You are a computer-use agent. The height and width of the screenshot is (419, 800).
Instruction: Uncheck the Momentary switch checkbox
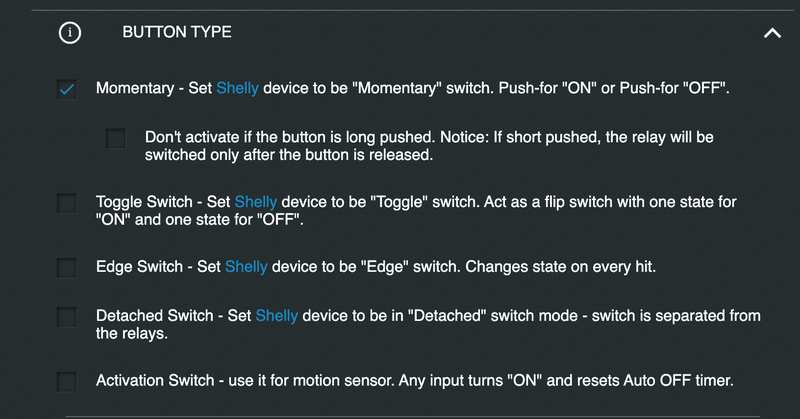click(x=67, y=89)
